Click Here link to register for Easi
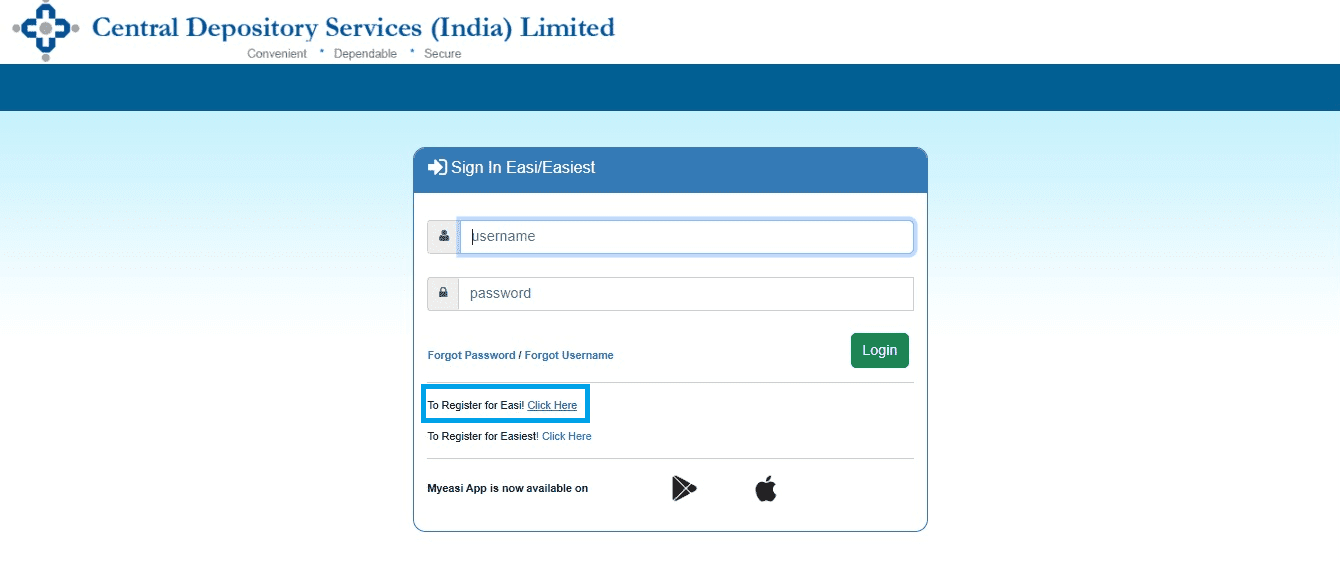This screenshot has width=1340, height=563. click(552, 405)
